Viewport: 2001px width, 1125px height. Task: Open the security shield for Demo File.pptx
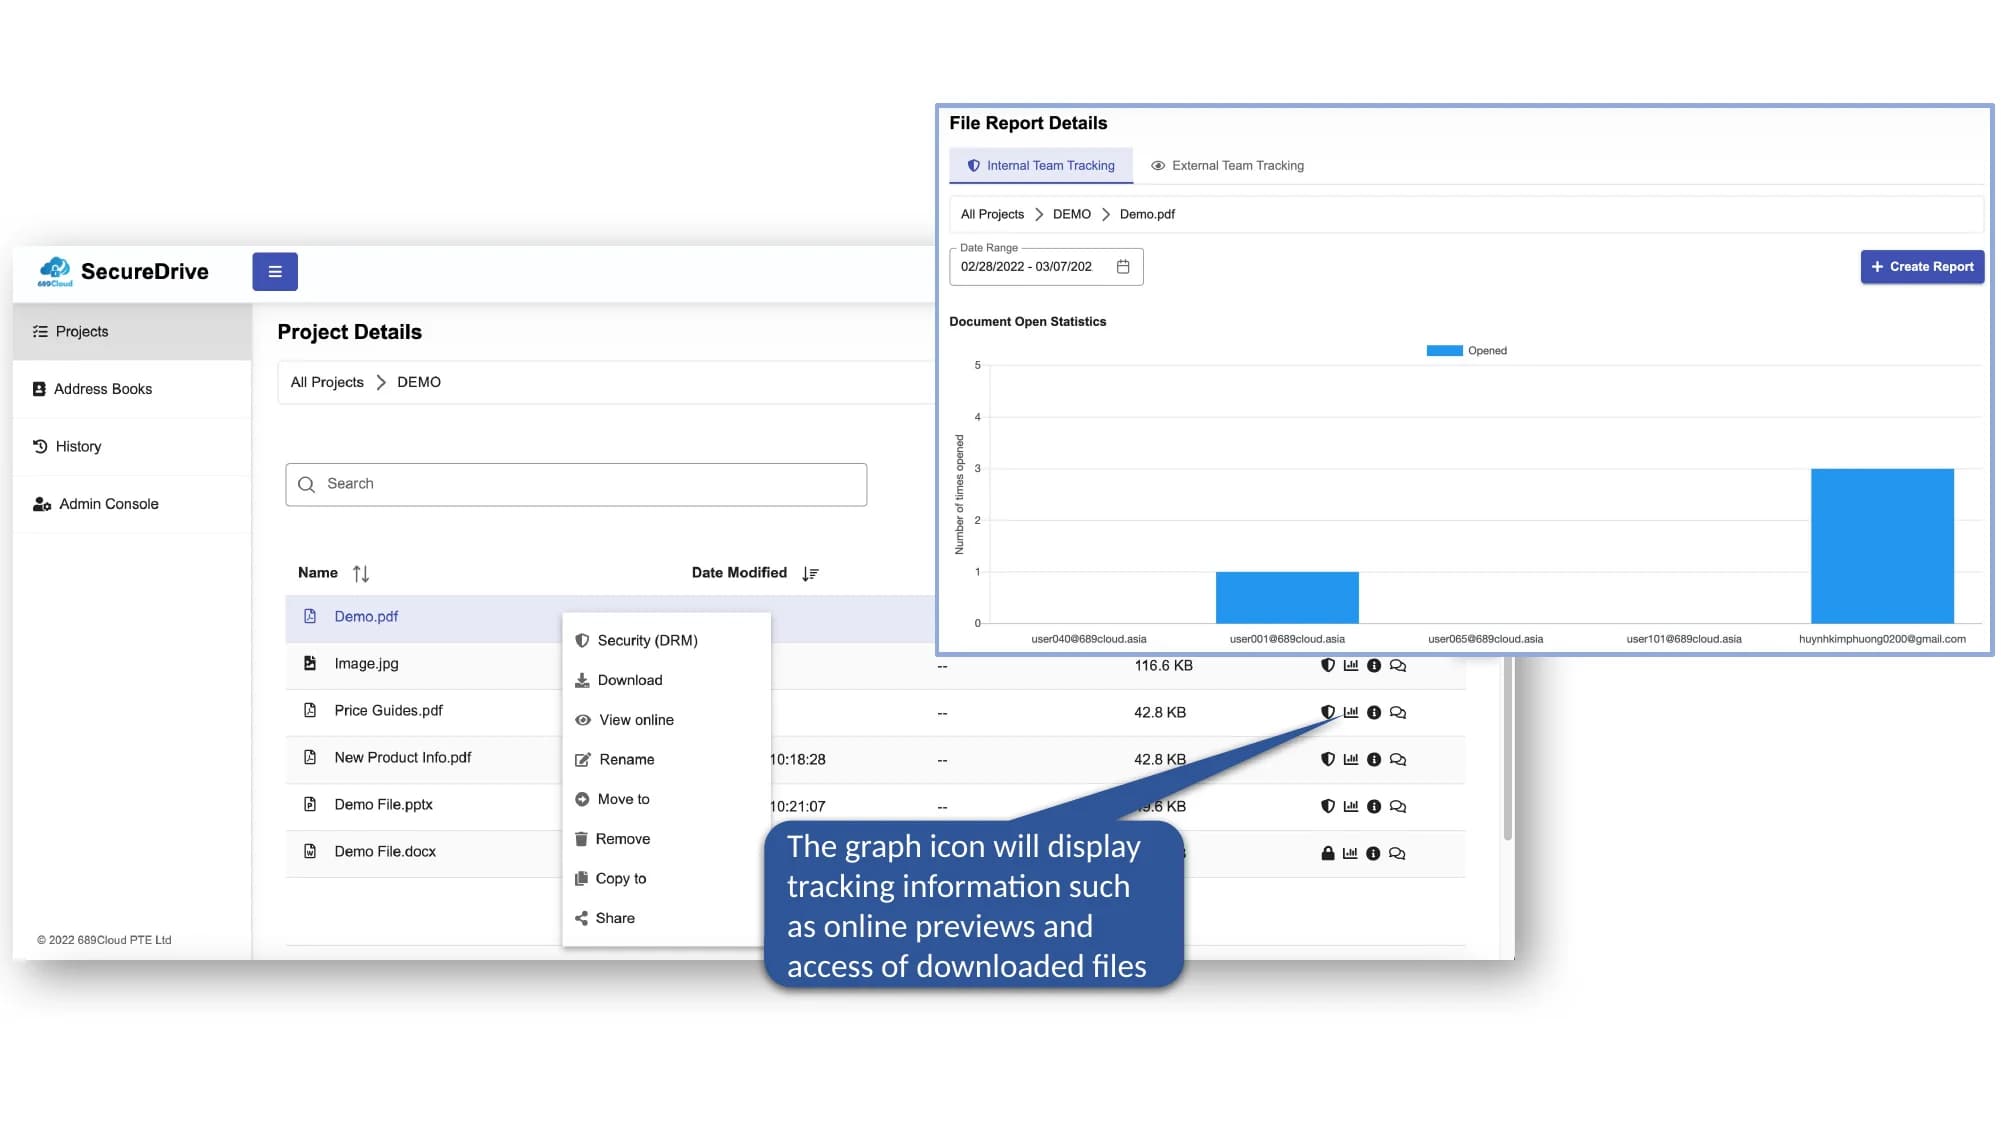(1328, 806)
